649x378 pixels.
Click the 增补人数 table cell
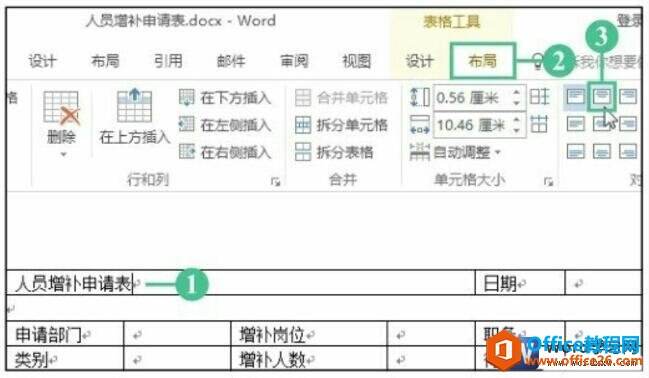point(309,359)
